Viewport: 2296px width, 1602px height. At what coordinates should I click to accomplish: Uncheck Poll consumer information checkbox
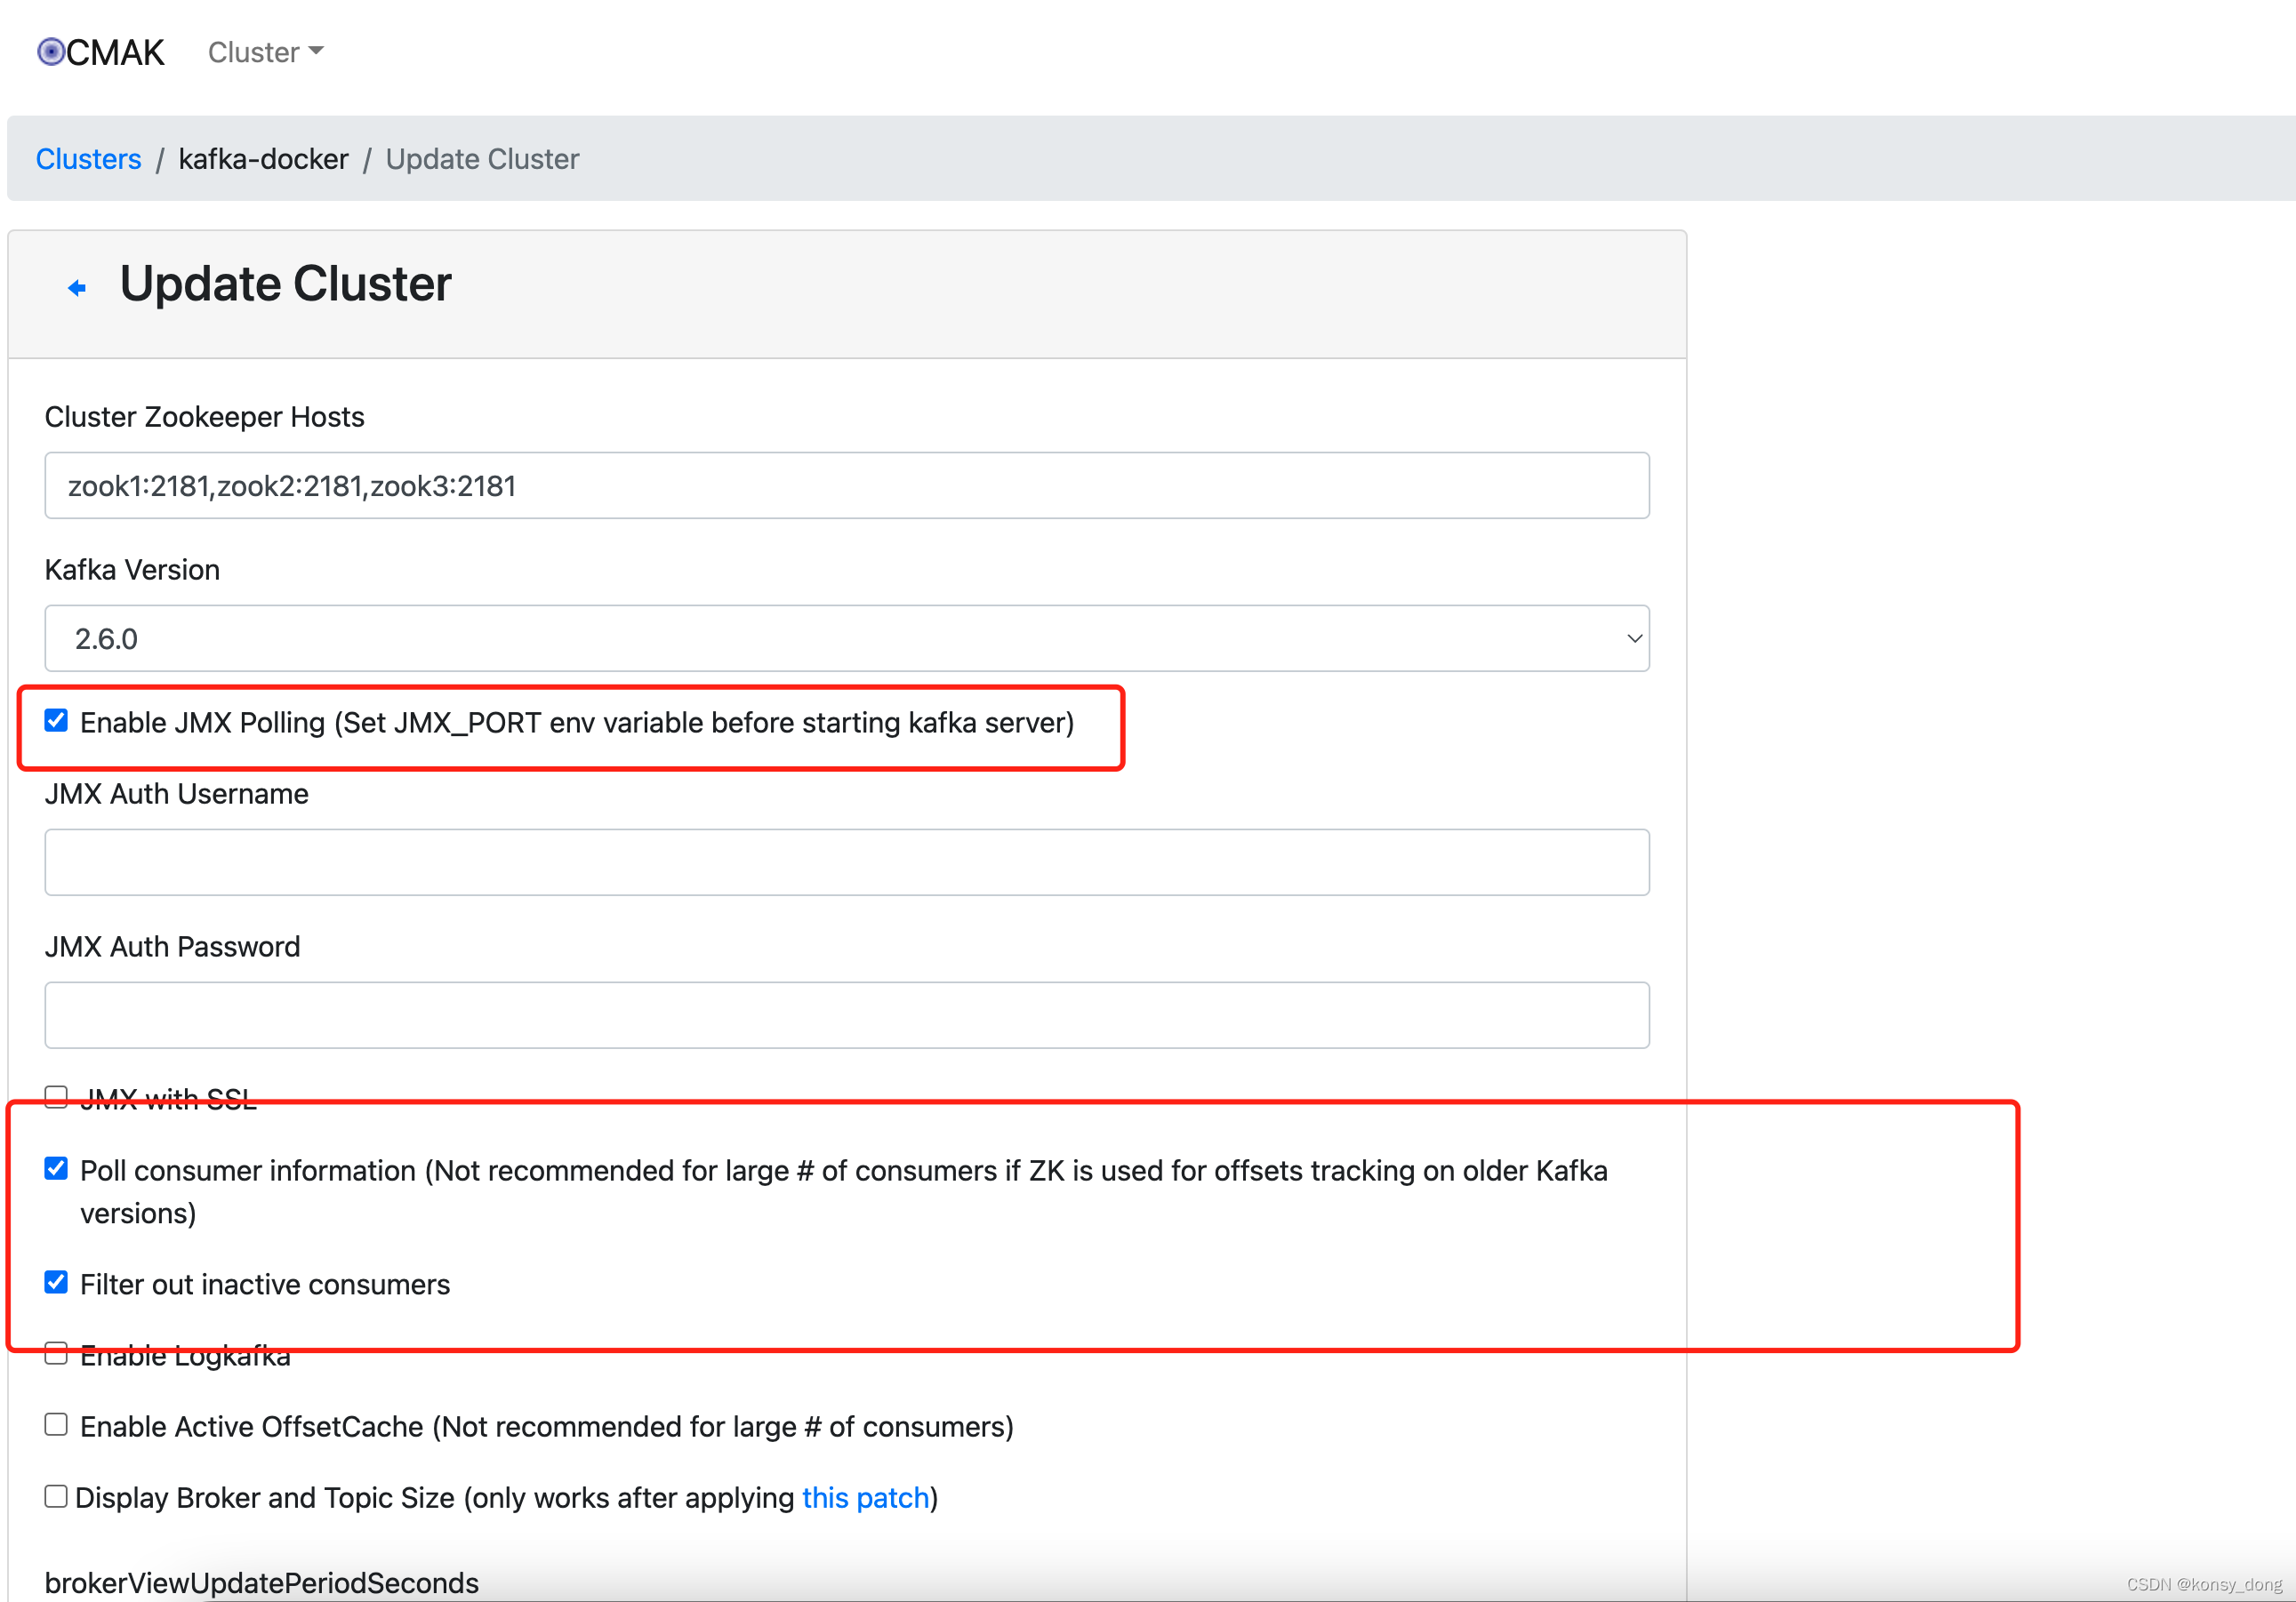56,1169
